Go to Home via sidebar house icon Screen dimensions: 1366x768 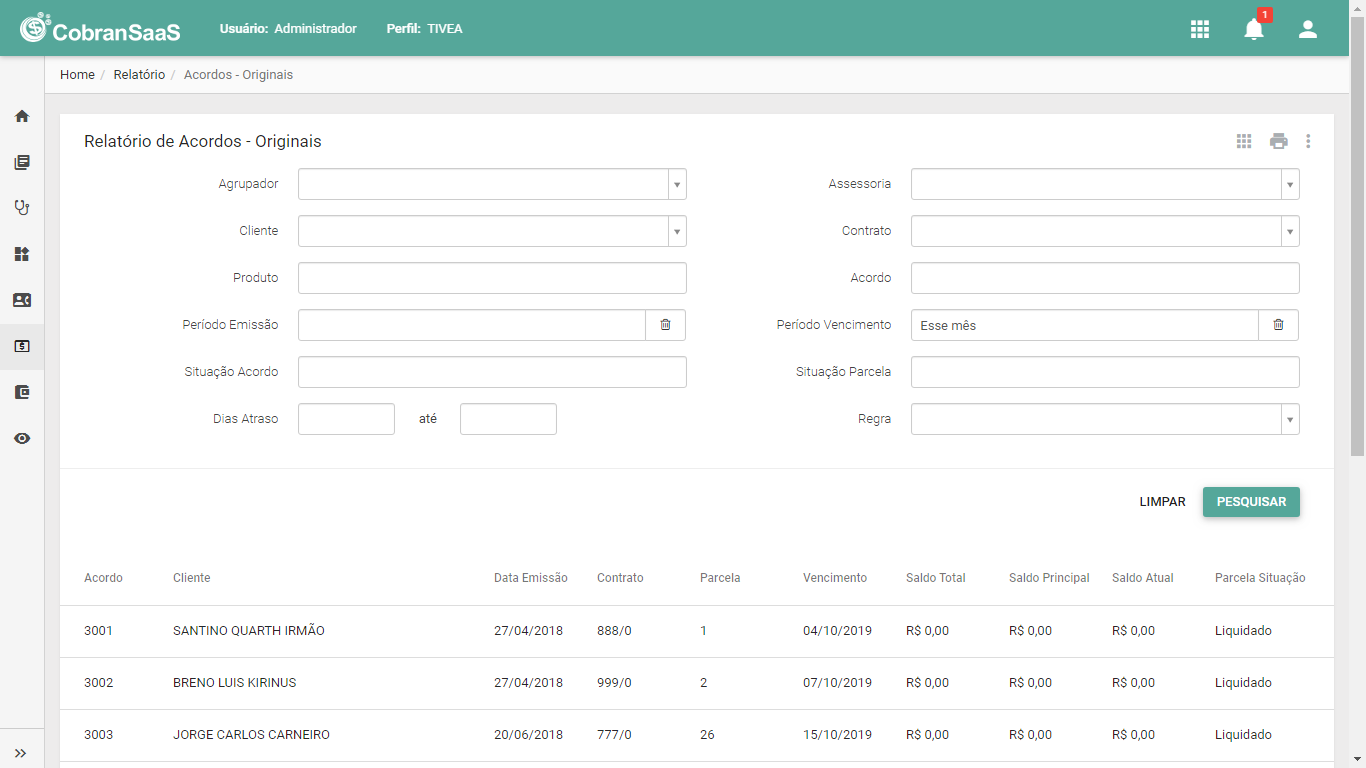tap(22, 116)
